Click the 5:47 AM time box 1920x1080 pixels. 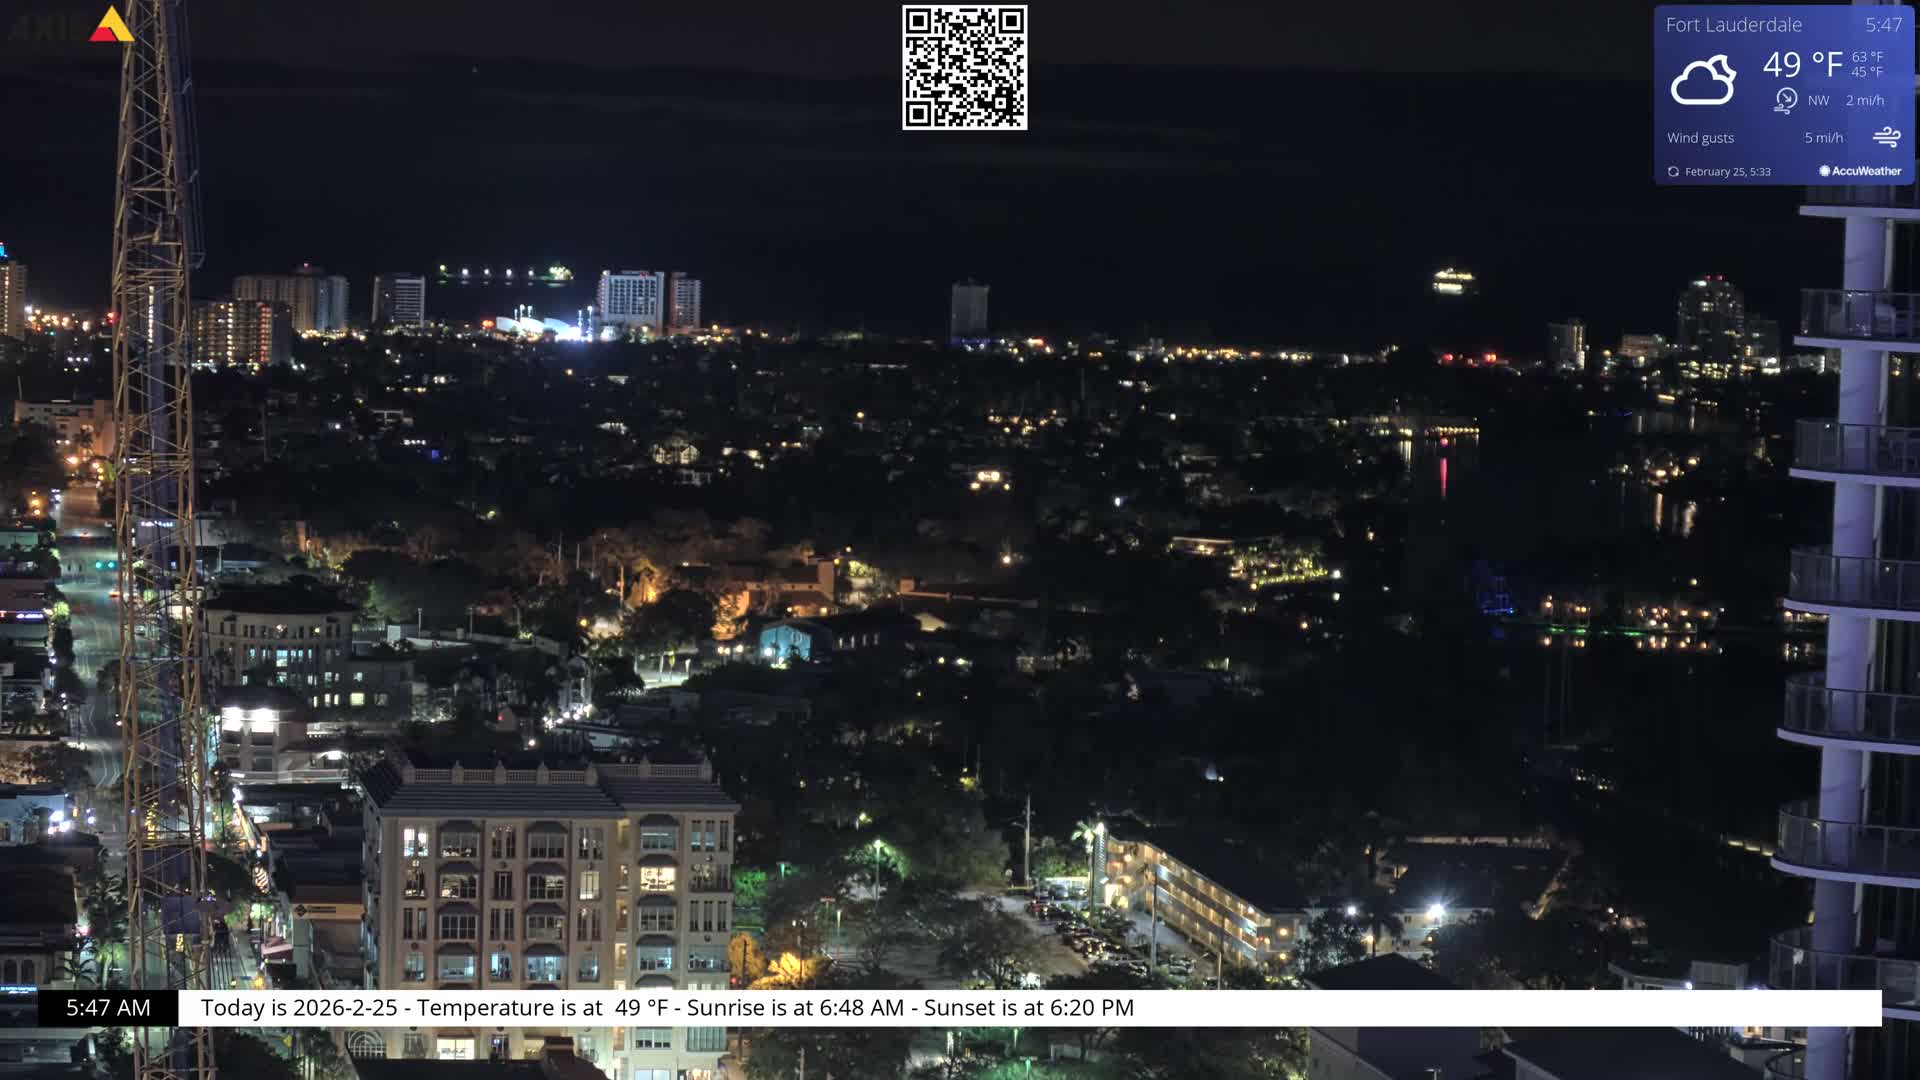[x=108, y=1008]
